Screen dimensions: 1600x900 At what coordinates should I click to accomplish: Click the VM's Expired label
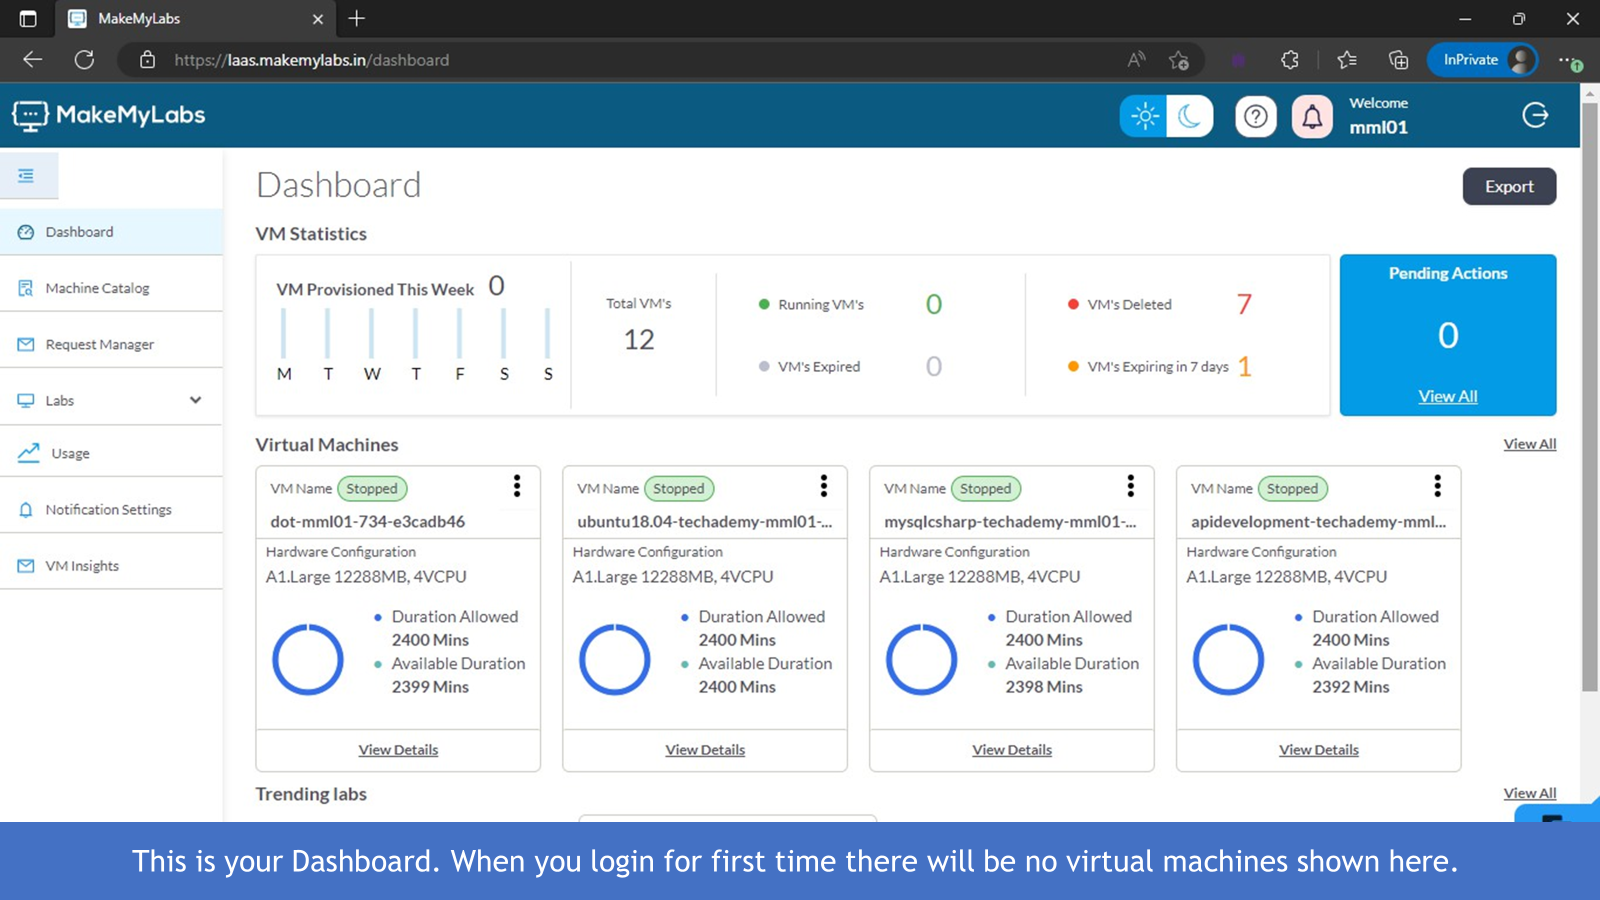[819, 367]
